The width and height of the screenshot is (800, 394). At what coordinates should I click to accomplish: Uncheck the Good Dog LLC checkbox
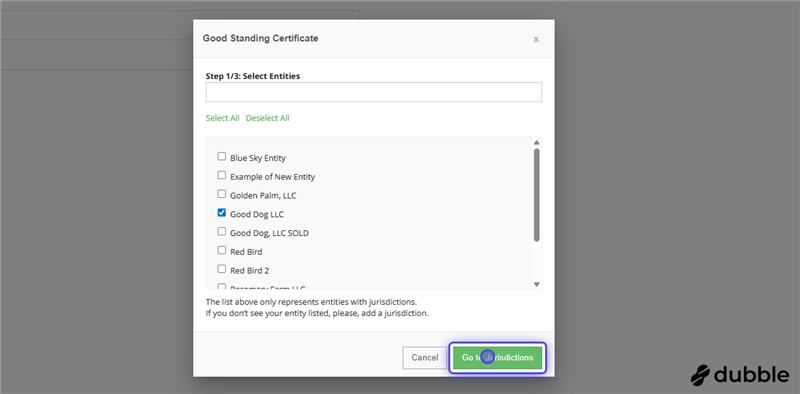(221, 213)
